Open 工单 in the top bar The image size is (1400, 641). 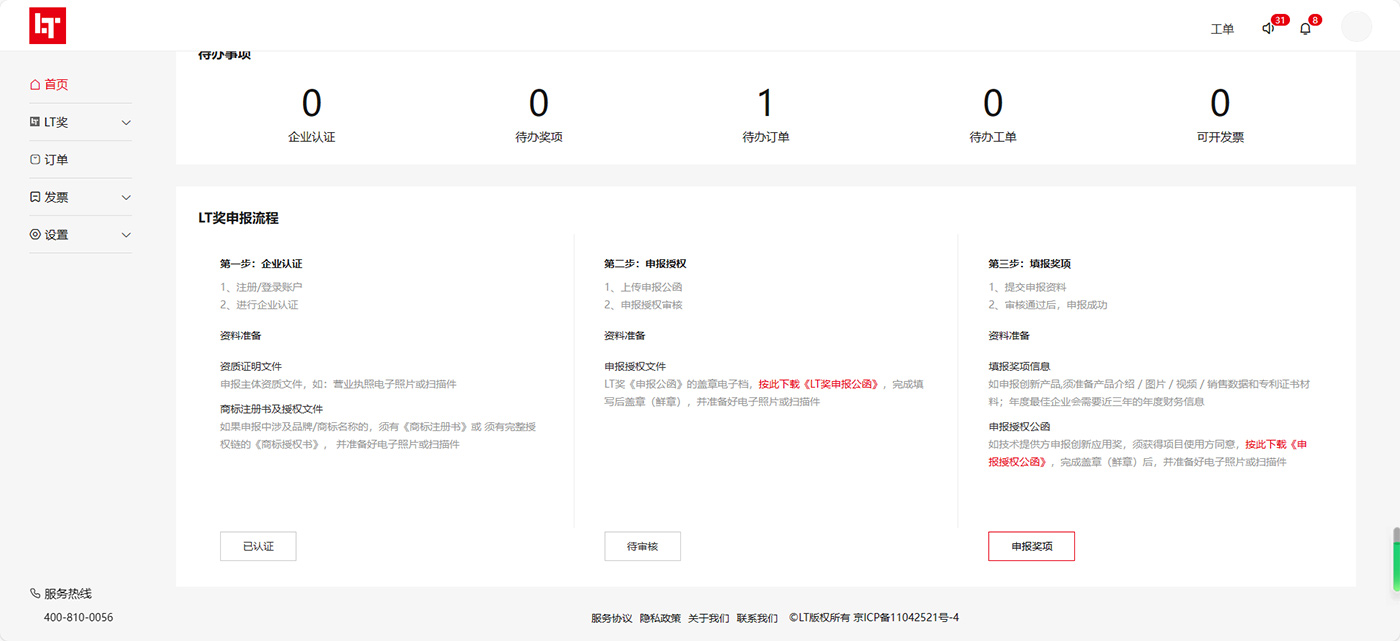1222,29
